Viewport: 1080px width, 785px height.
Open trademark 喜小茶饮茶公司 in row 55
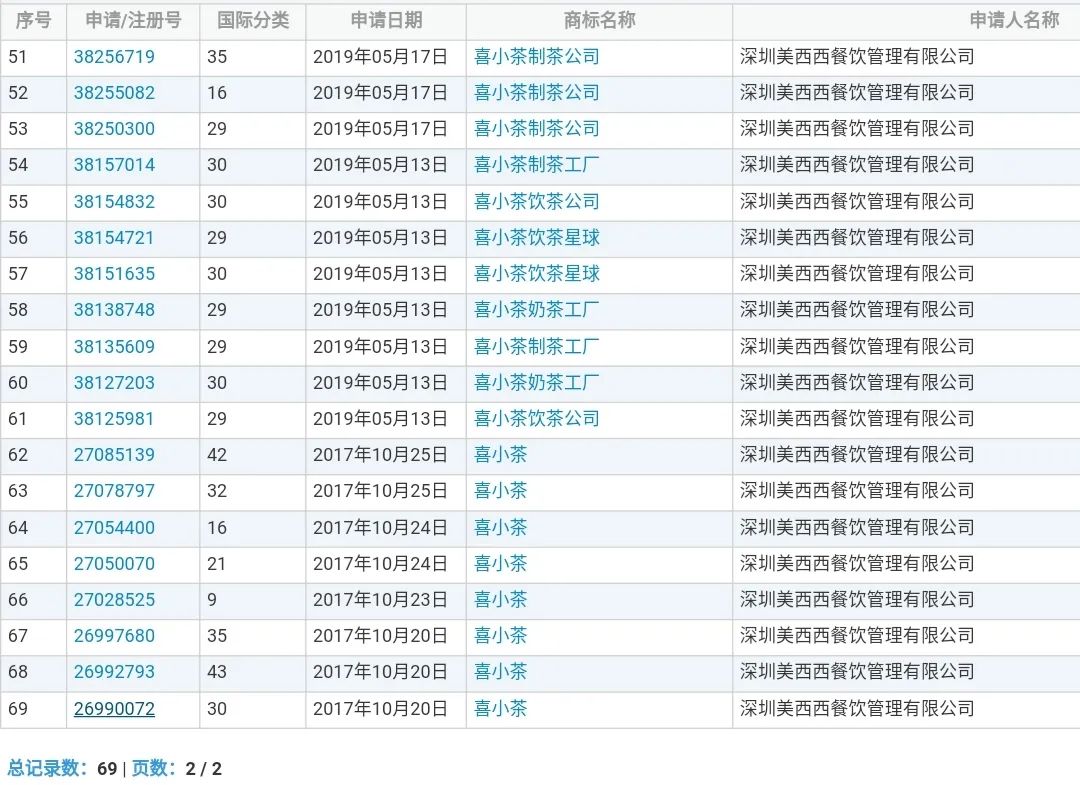coord(537,202)
